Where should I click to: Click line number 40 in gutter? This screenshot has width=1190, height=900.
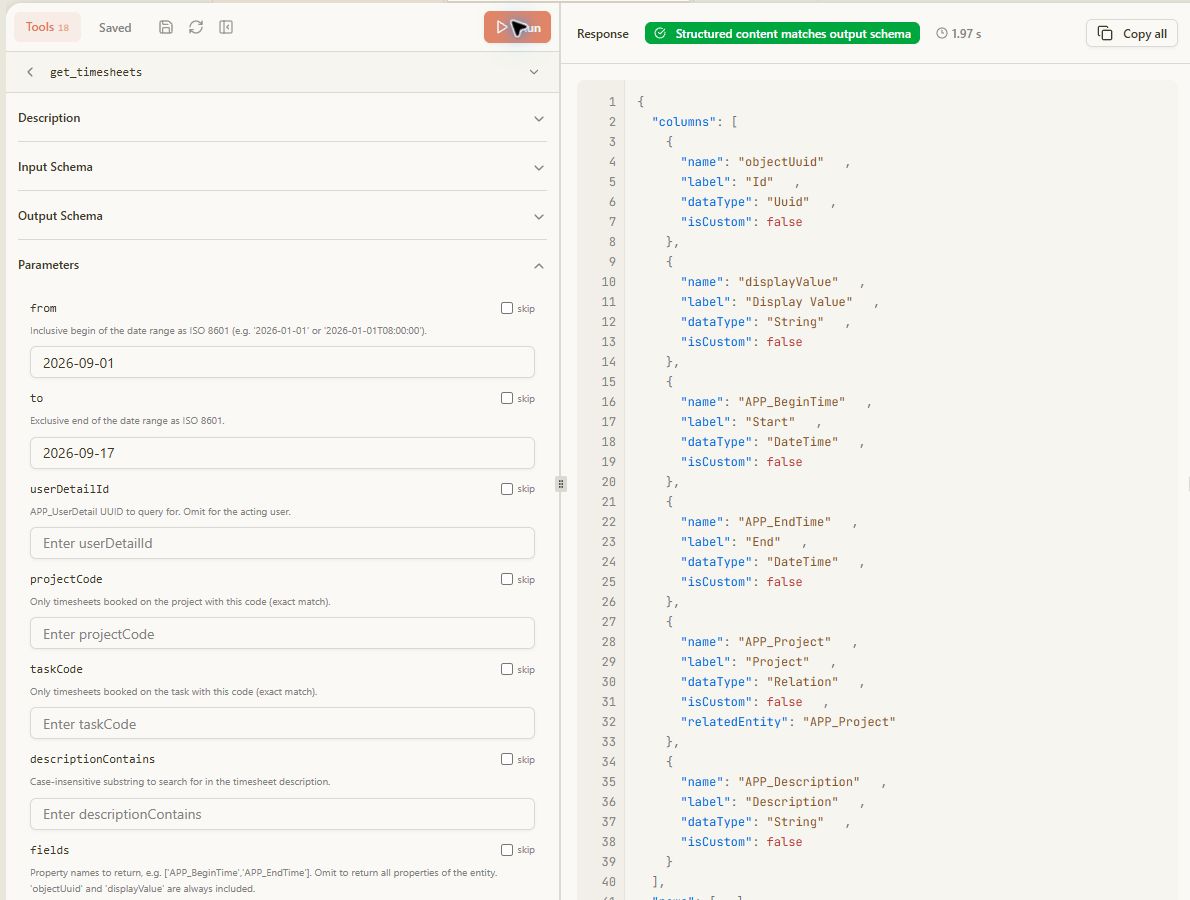point(609,881)
